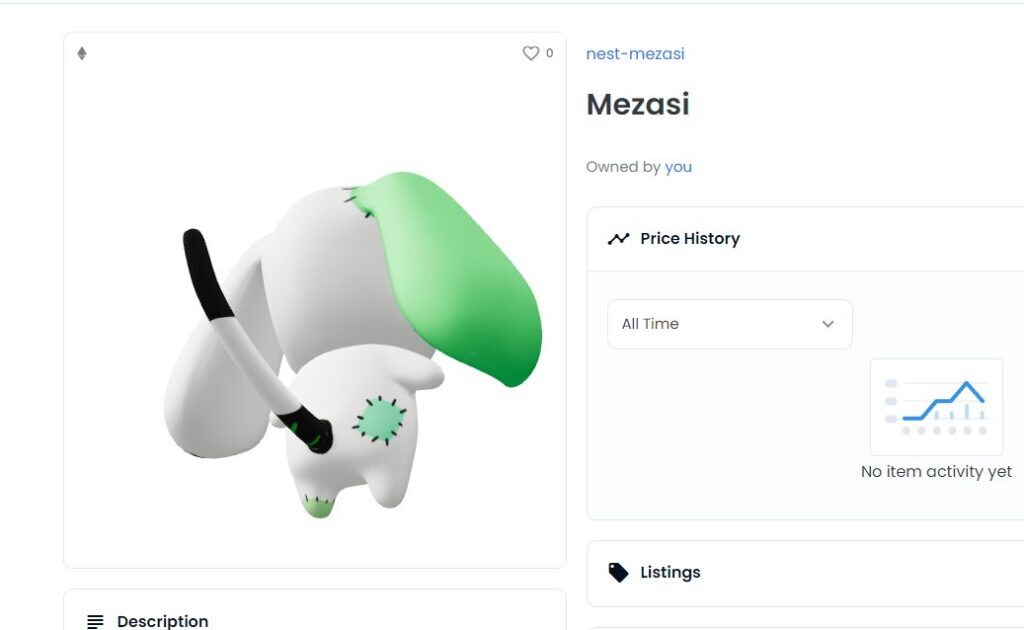
Task: Click the Listings tag icon
Action: pos(618,572)
